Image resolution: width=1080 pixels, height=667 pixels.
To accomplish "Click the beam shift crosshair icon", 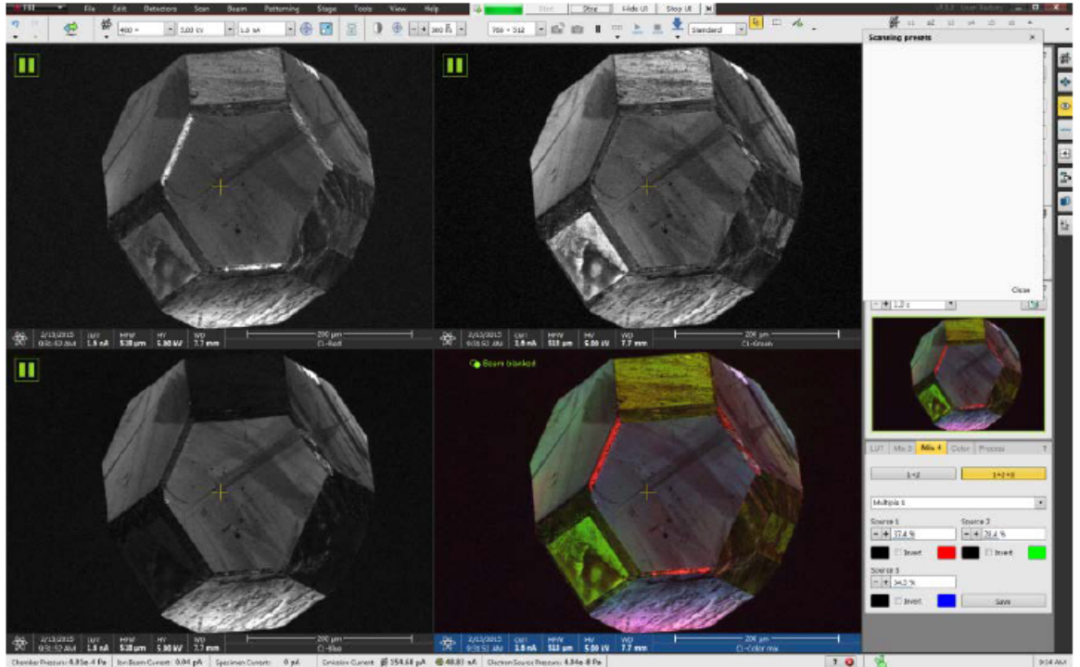I will coord(307,29).
